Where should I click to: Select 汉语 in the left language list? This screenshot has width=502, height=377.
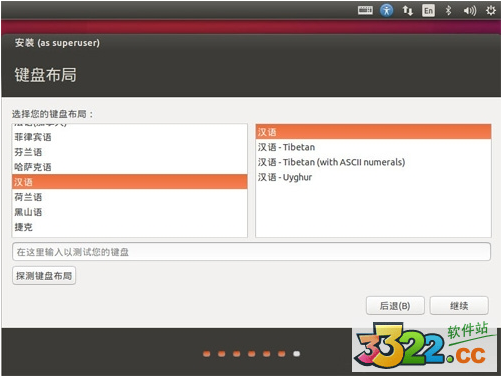[x=130, y=182]
